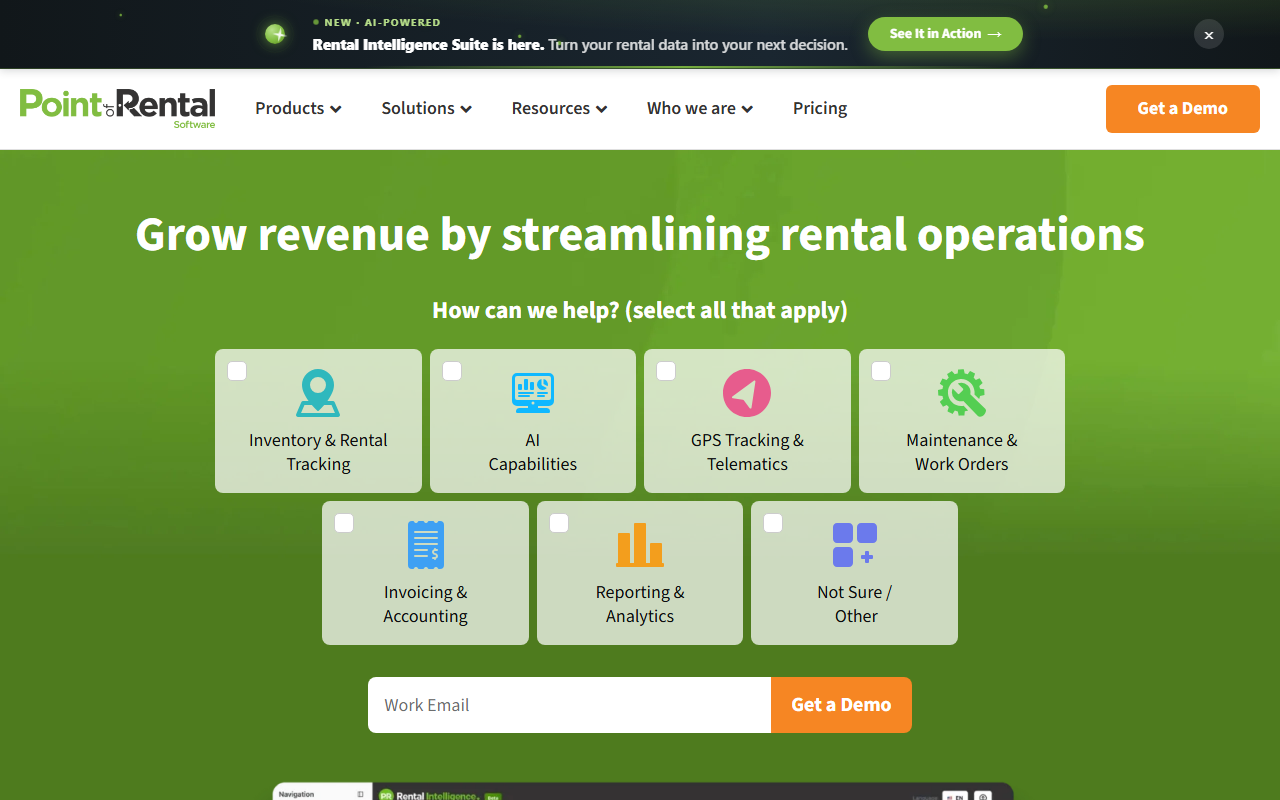Expand the Products dropdown chevron
Image resolution: width=1280 pixels, height=800 pixels.
336,109
